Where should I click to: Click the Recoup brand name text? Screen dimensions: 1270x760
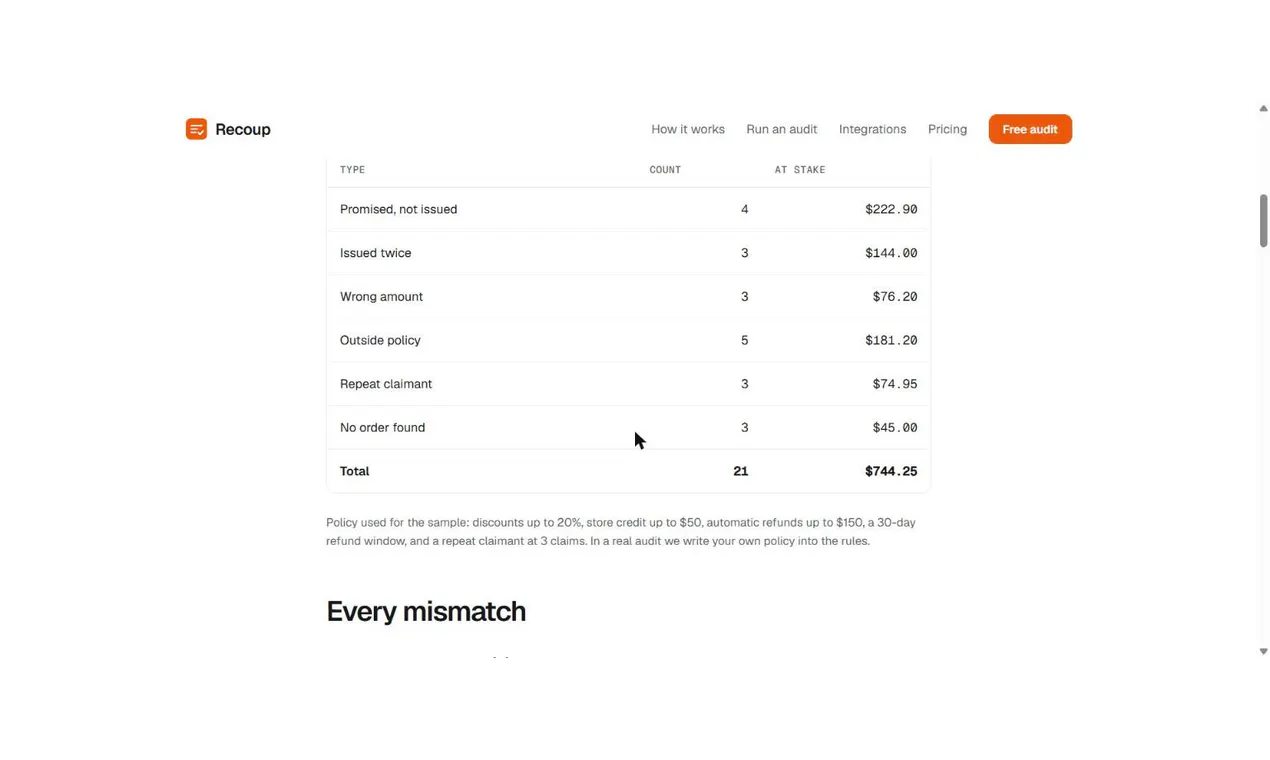coord(243,129)
